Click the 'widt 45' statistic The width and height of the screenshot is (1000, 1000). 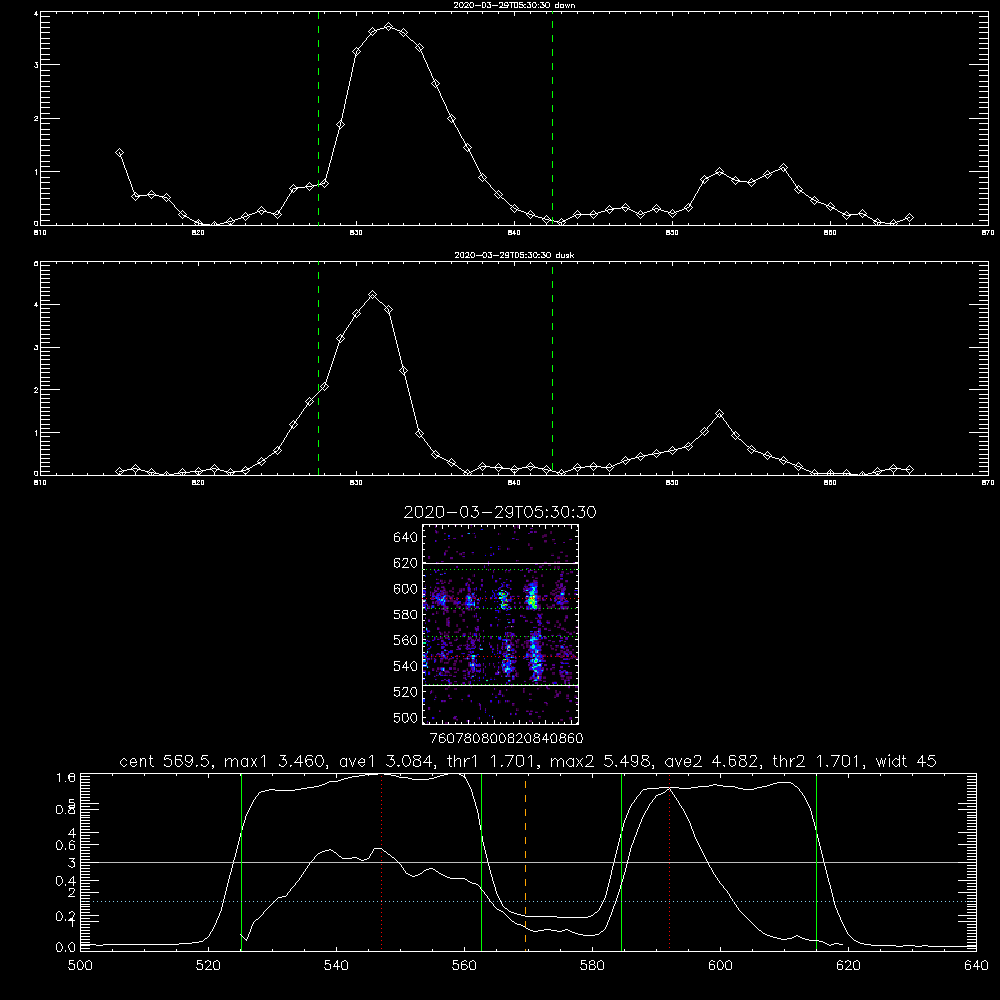[906, 761]
